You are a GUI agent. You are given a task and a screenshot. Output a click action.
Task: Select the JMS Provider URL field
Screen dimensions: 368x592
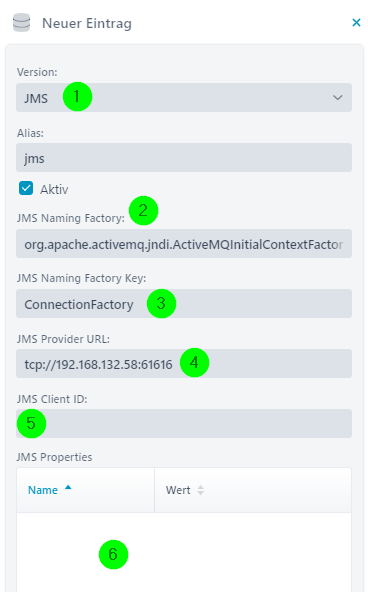184,364
